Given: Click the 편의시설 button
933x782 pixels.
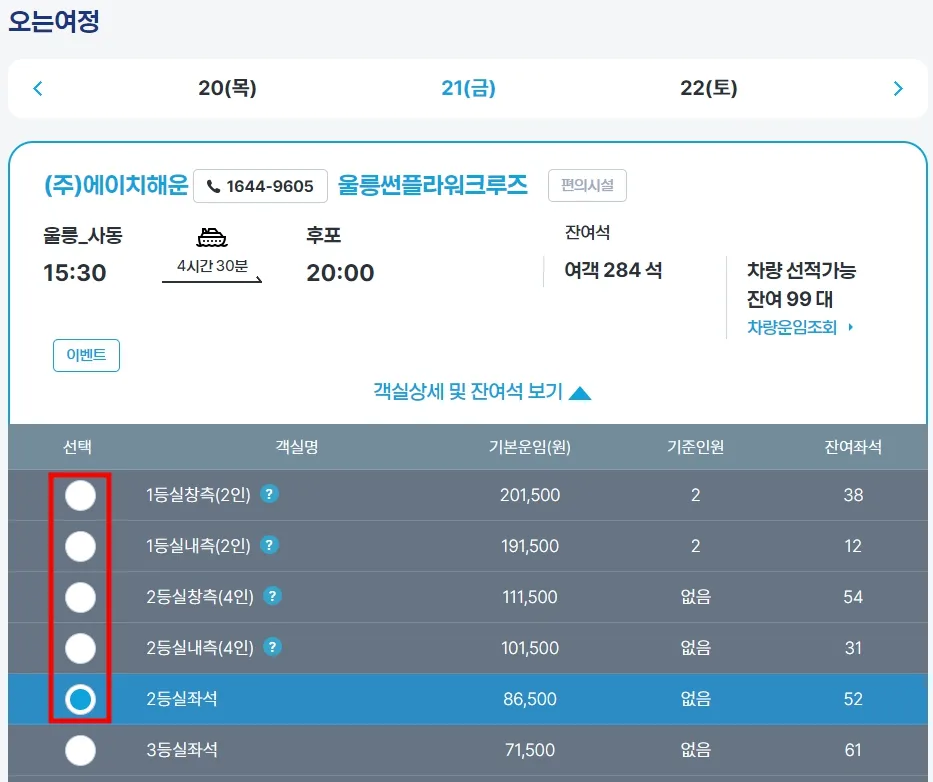Looking at the screenshot, I should (x=587, y=184).
